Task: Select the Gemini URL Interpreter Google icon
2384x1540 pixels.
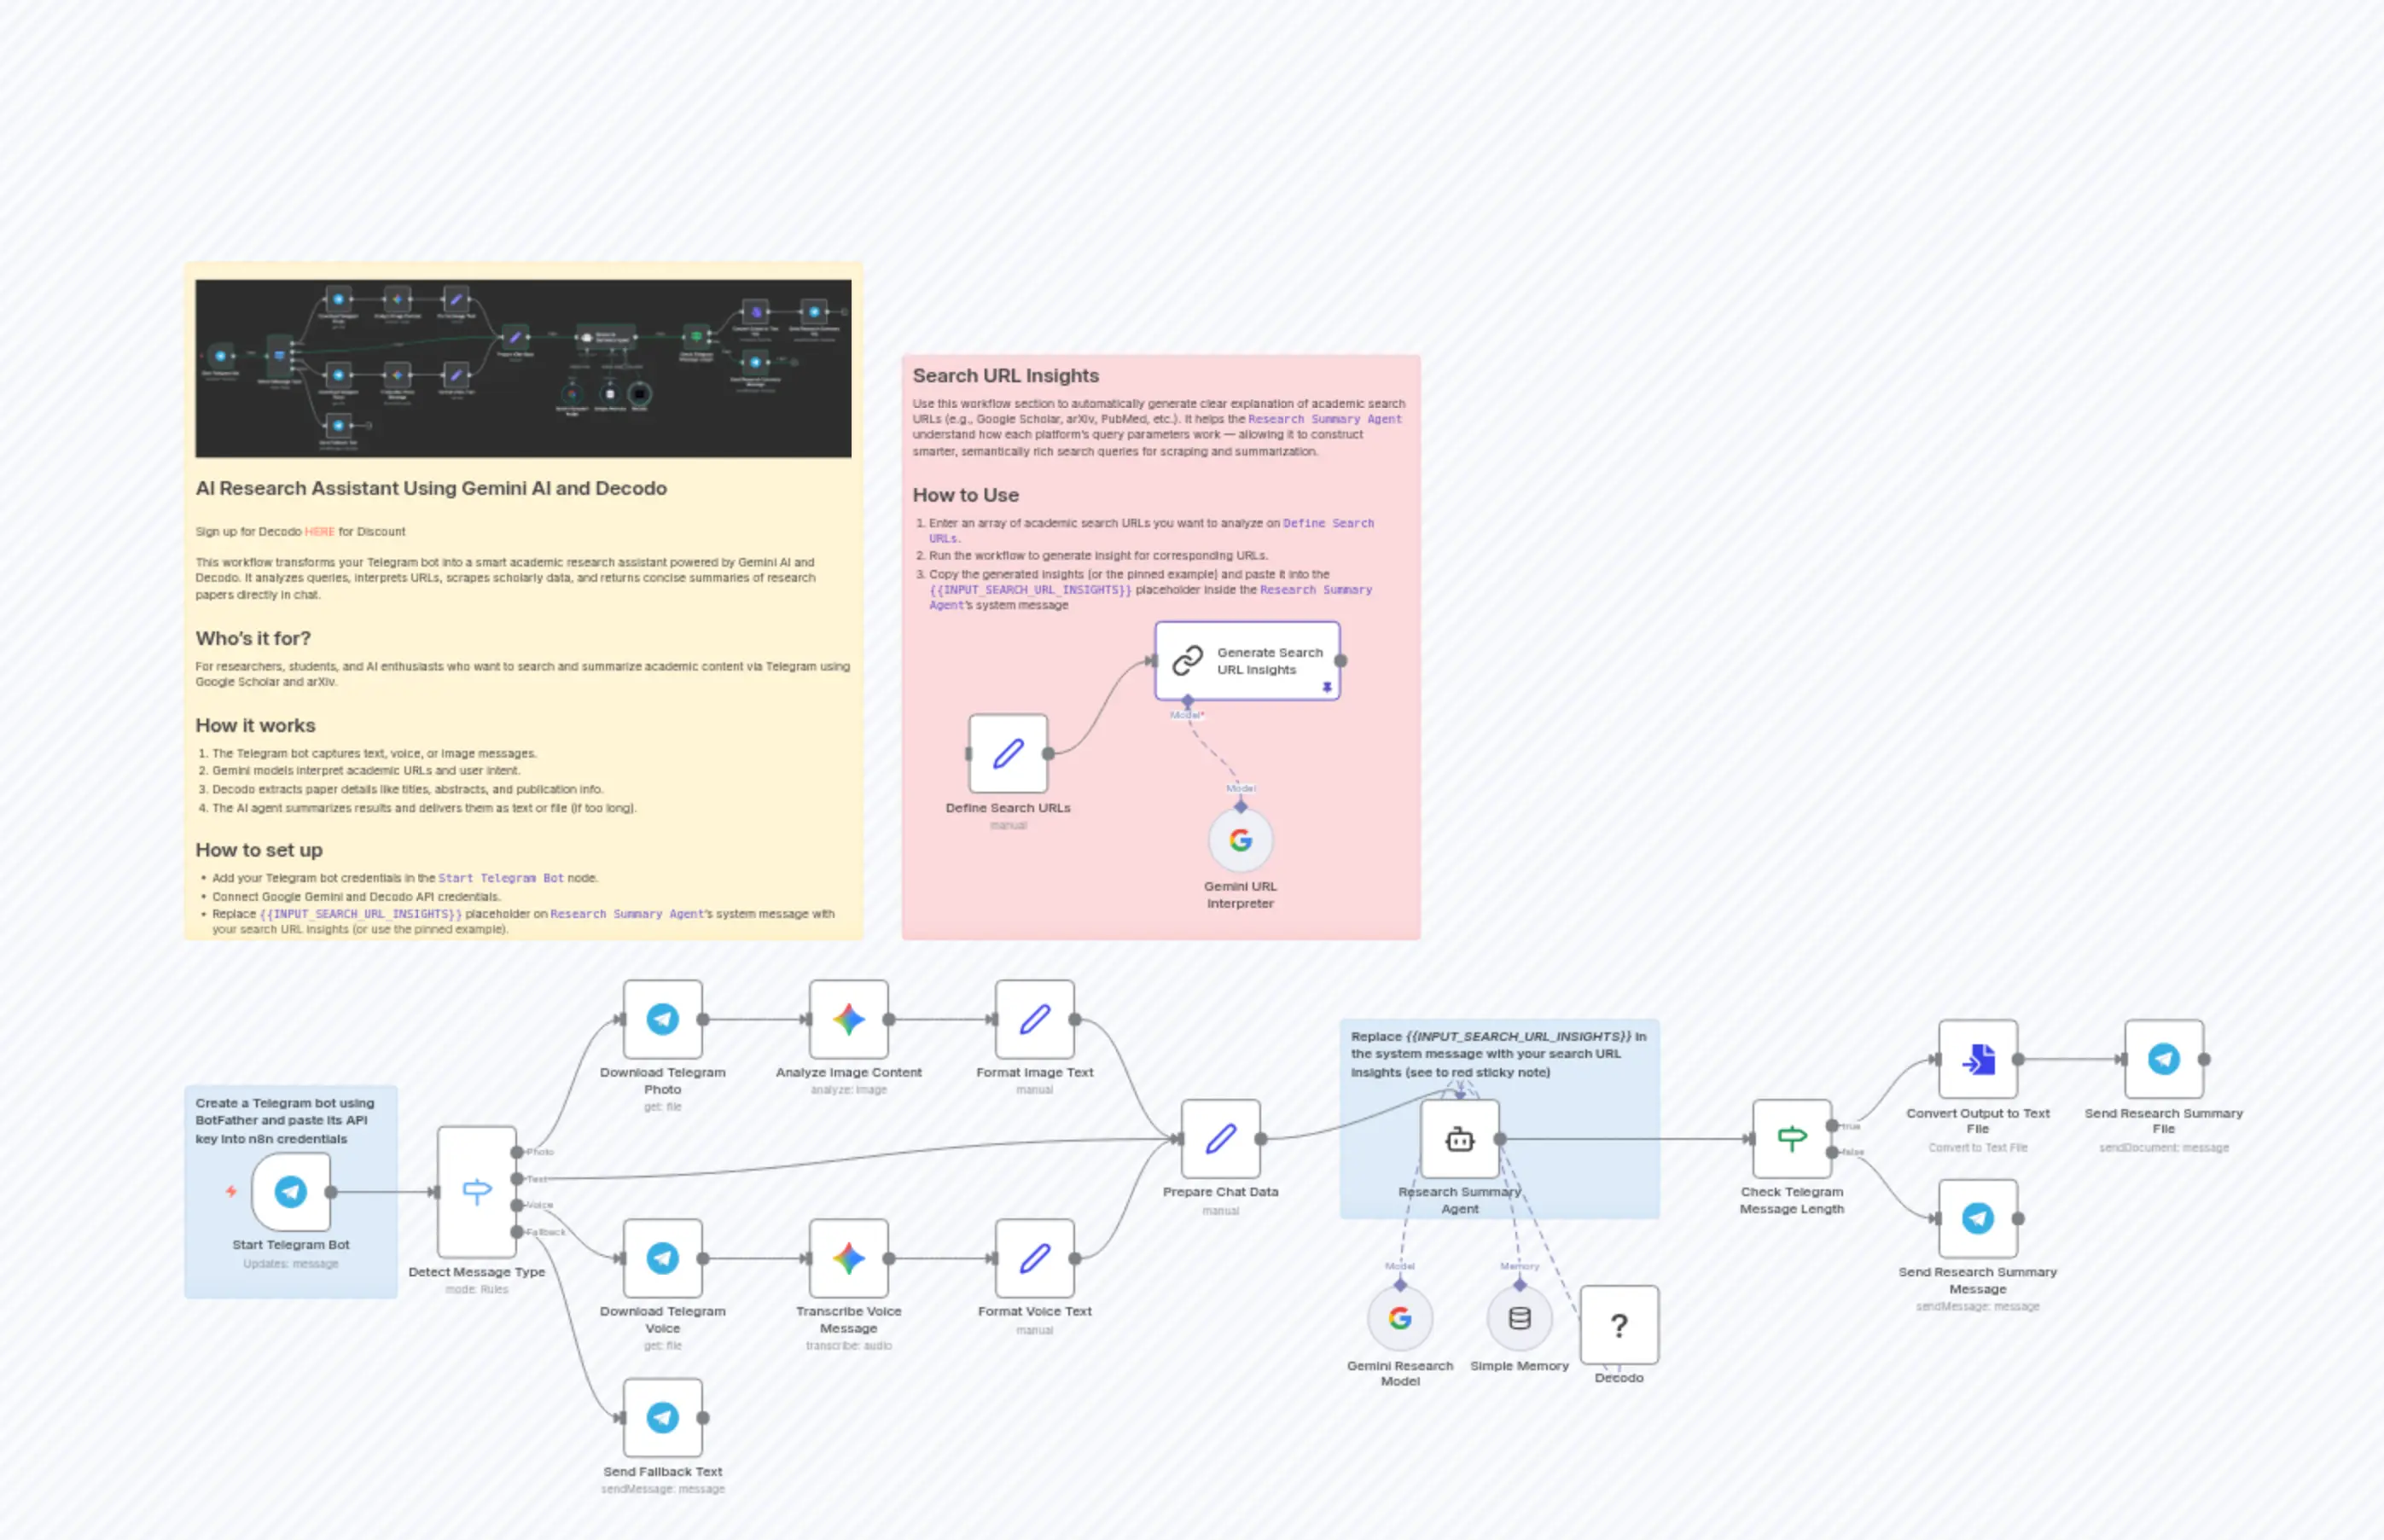Action: point(1240,840)
